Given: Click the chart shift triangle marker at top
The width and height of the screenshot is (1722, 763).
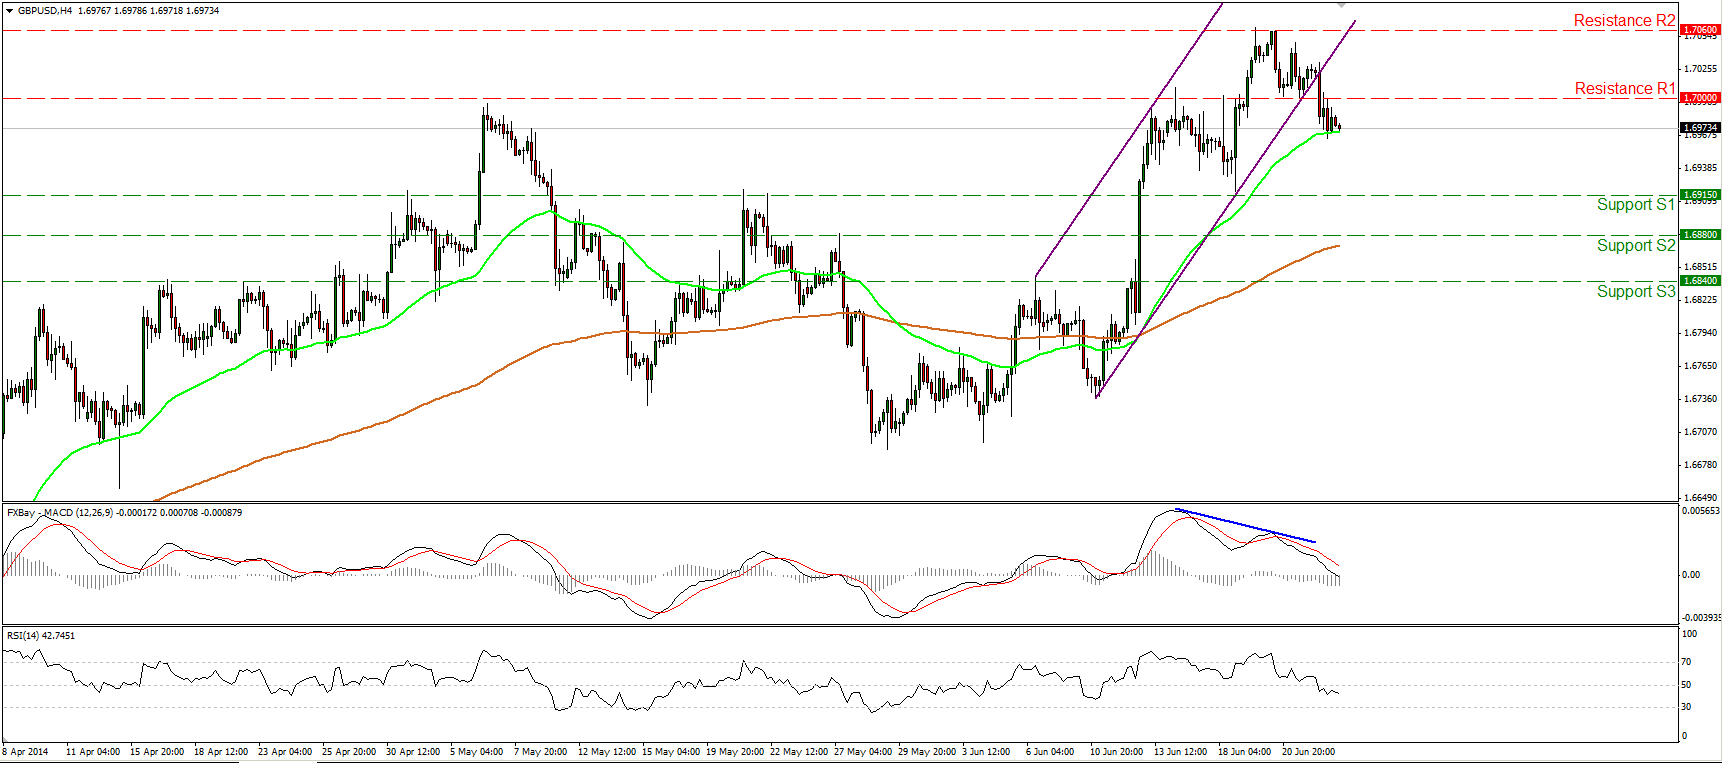Looking at the screenshot, I should click(x=1342, y=5).
